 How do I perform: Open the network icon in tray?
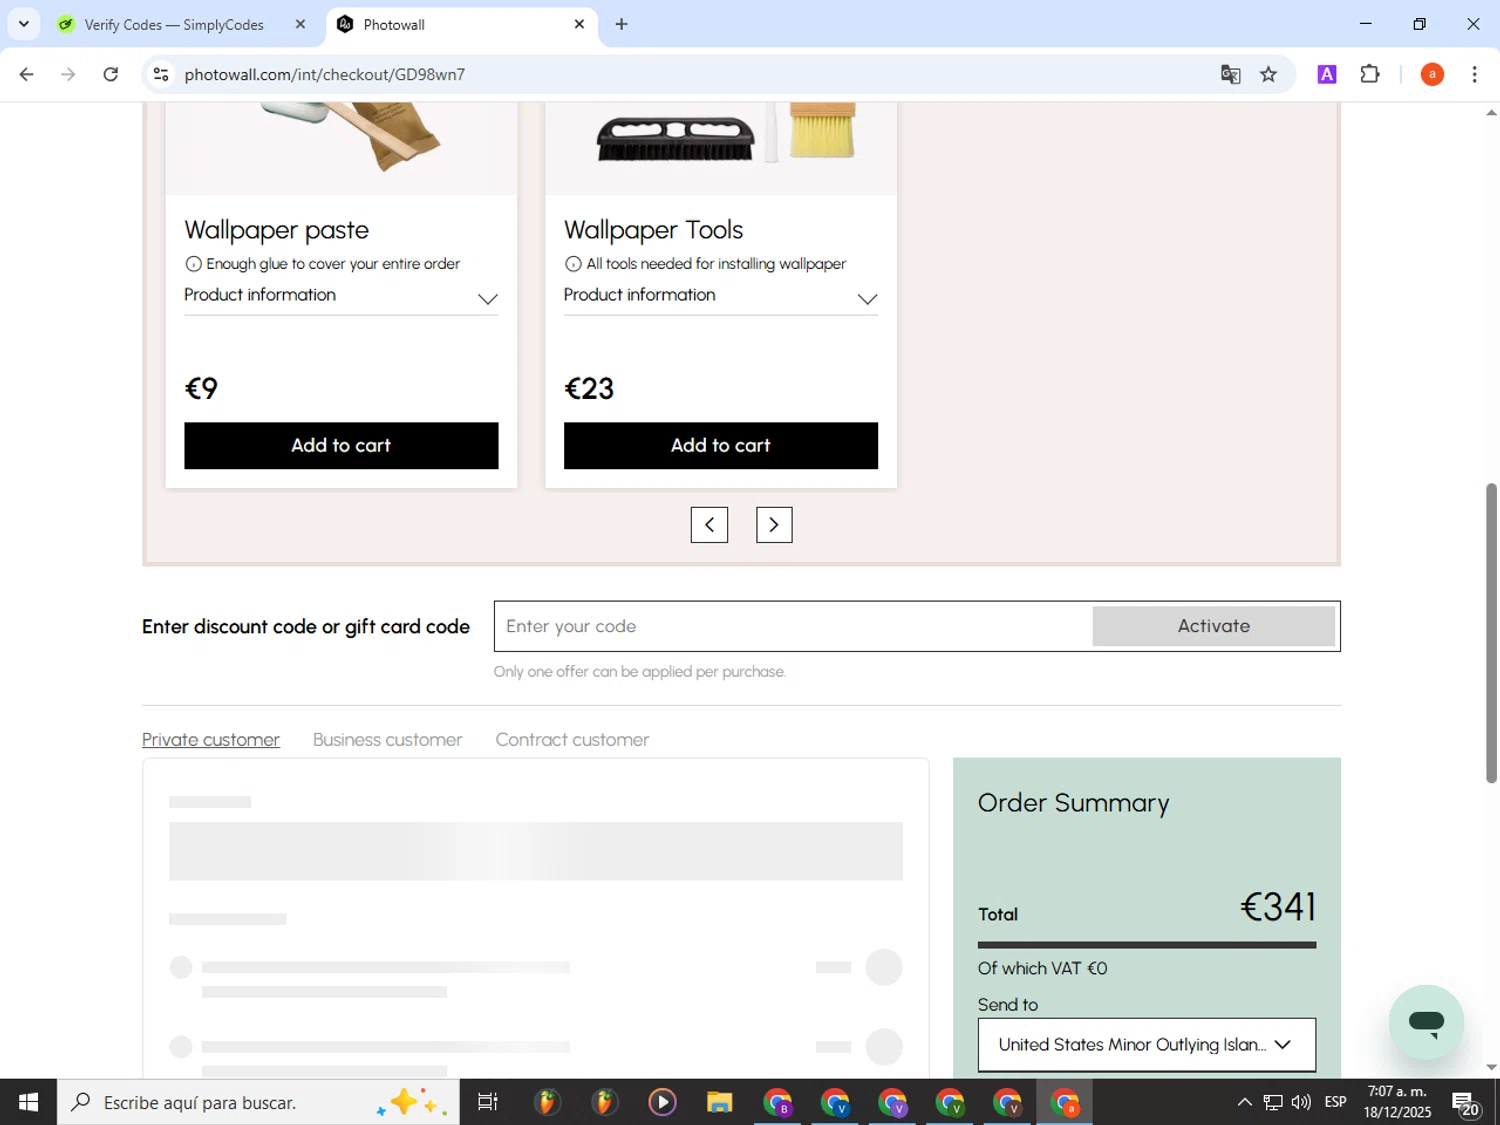pos(1273,1102)
